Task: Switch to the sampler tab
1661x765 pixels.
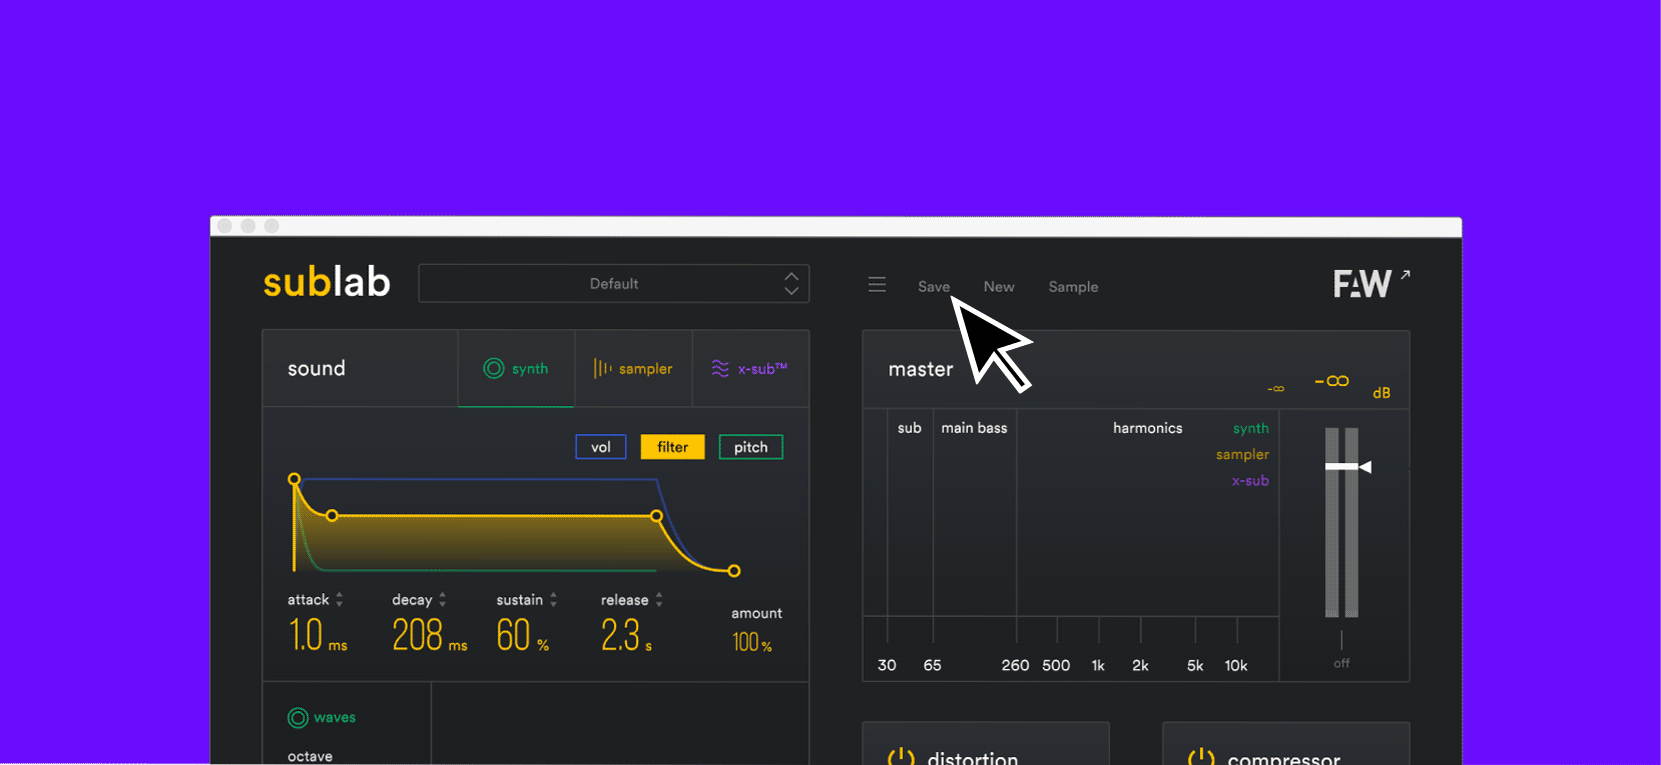Action: (633, 369)
